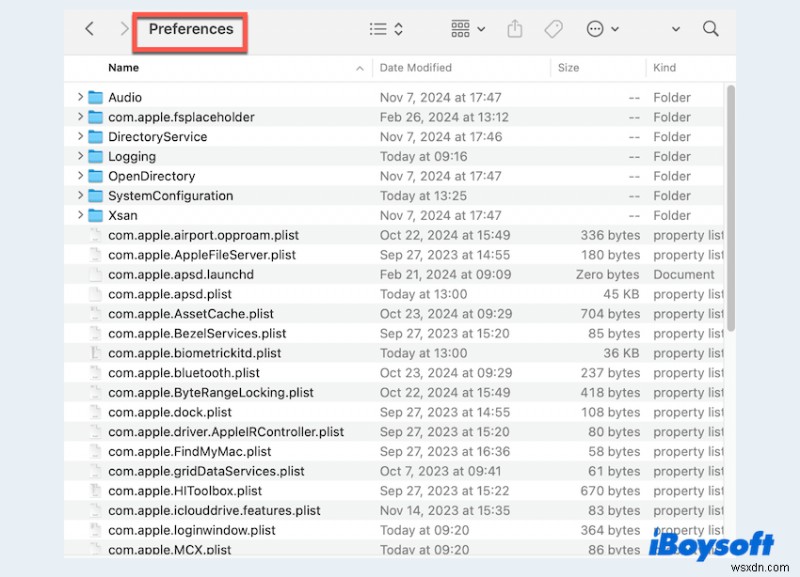Expand the Logging folder
Screen dimensions: 800x577
tap(80, 156)
